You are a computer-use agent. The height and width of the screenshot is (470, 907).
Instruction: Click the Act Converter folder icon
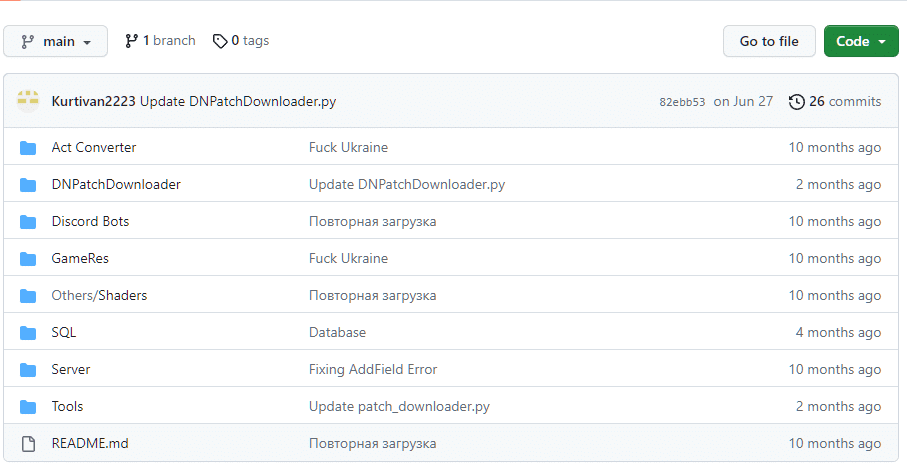point(28,148)
